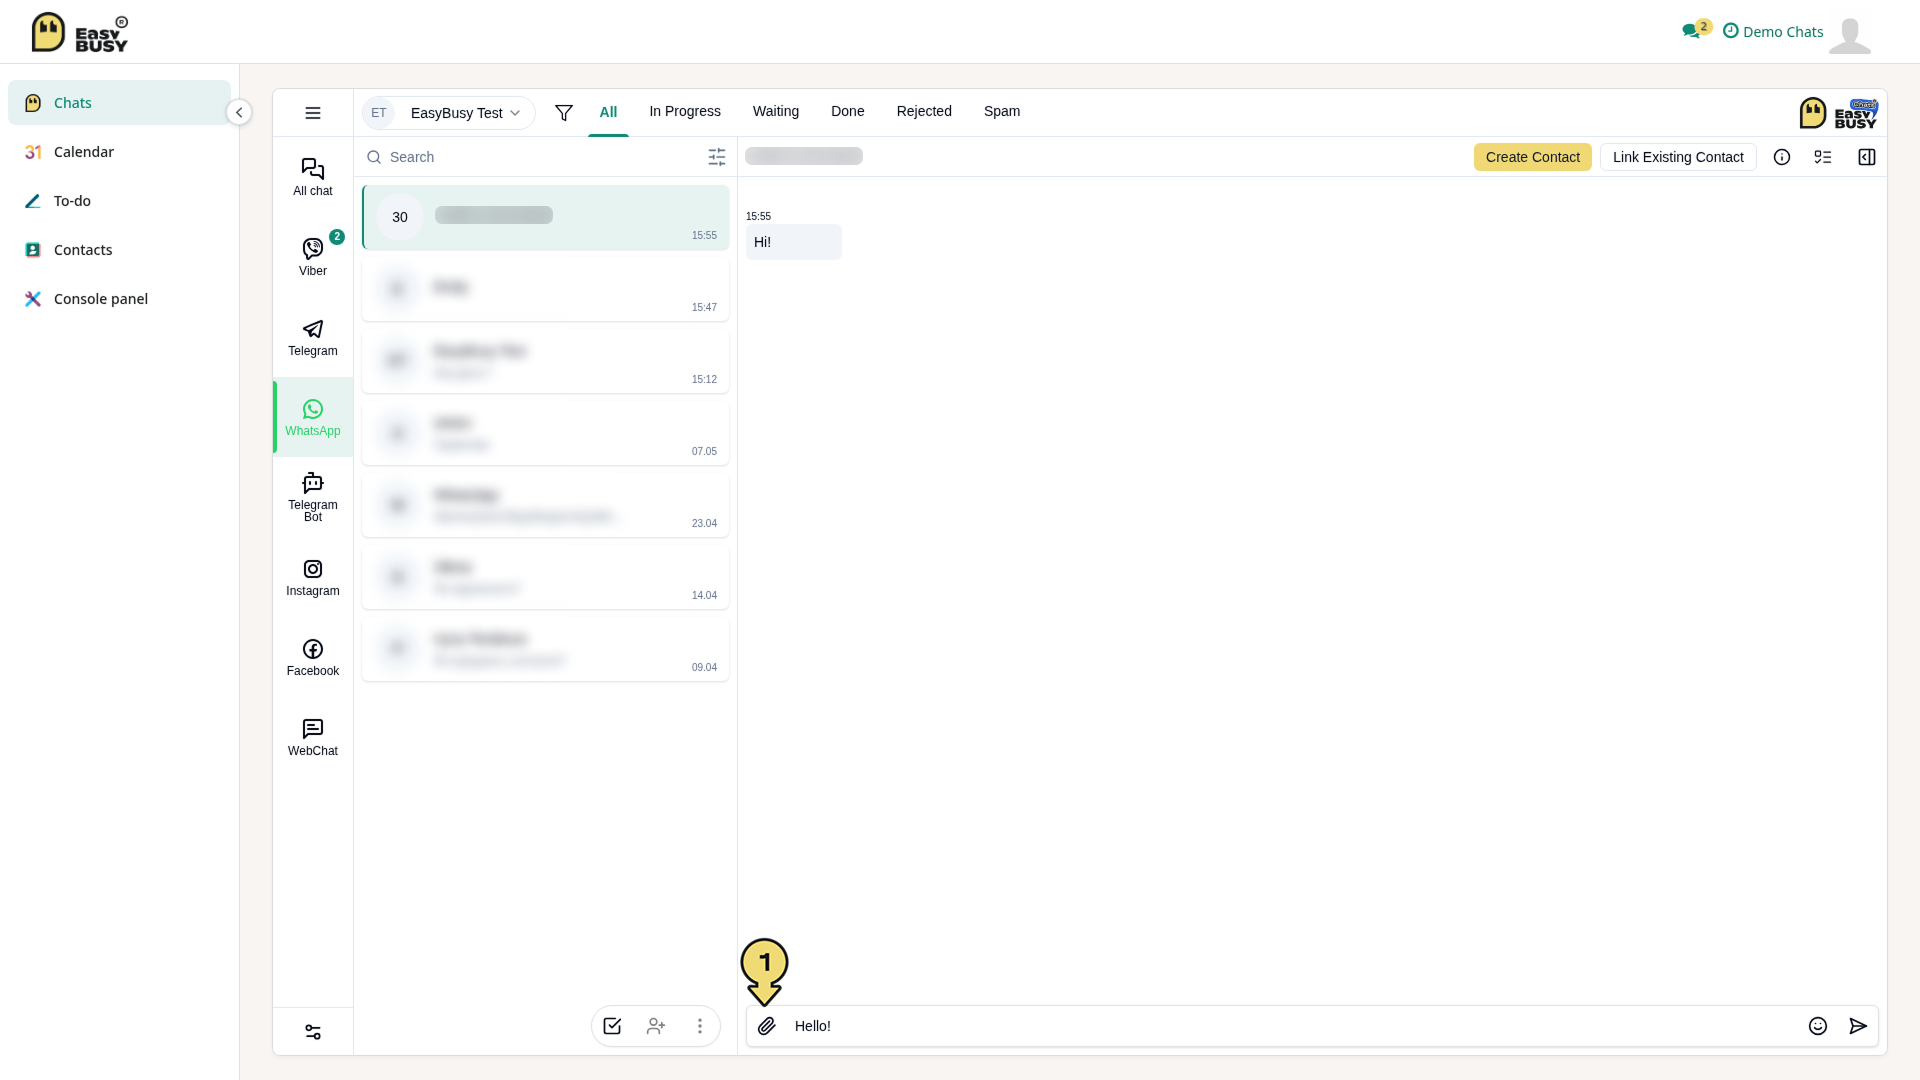The width and height of the screenshot is (1920, 1080).
Task: Click the mark-done checkbox icon below chat list
Action: click(x=612, y=1026)
